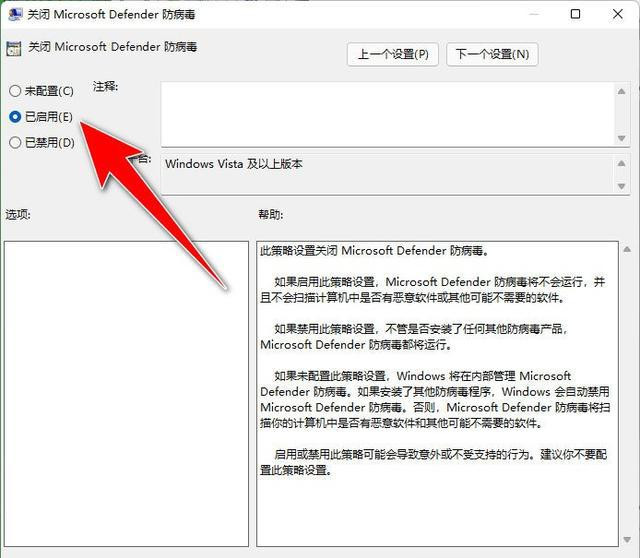Minimize the policy dialog window
Viewport: 640px width, 558px height.
533,14
